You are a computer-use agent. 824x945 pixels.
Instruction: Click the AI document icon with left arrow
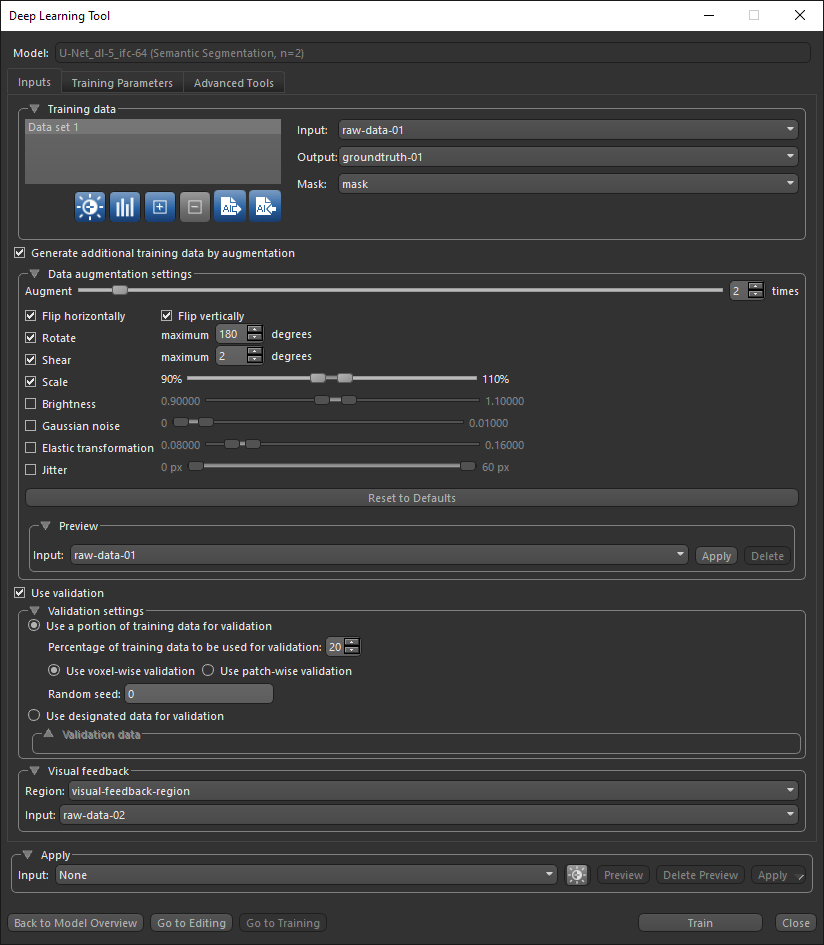coord(265,206)
